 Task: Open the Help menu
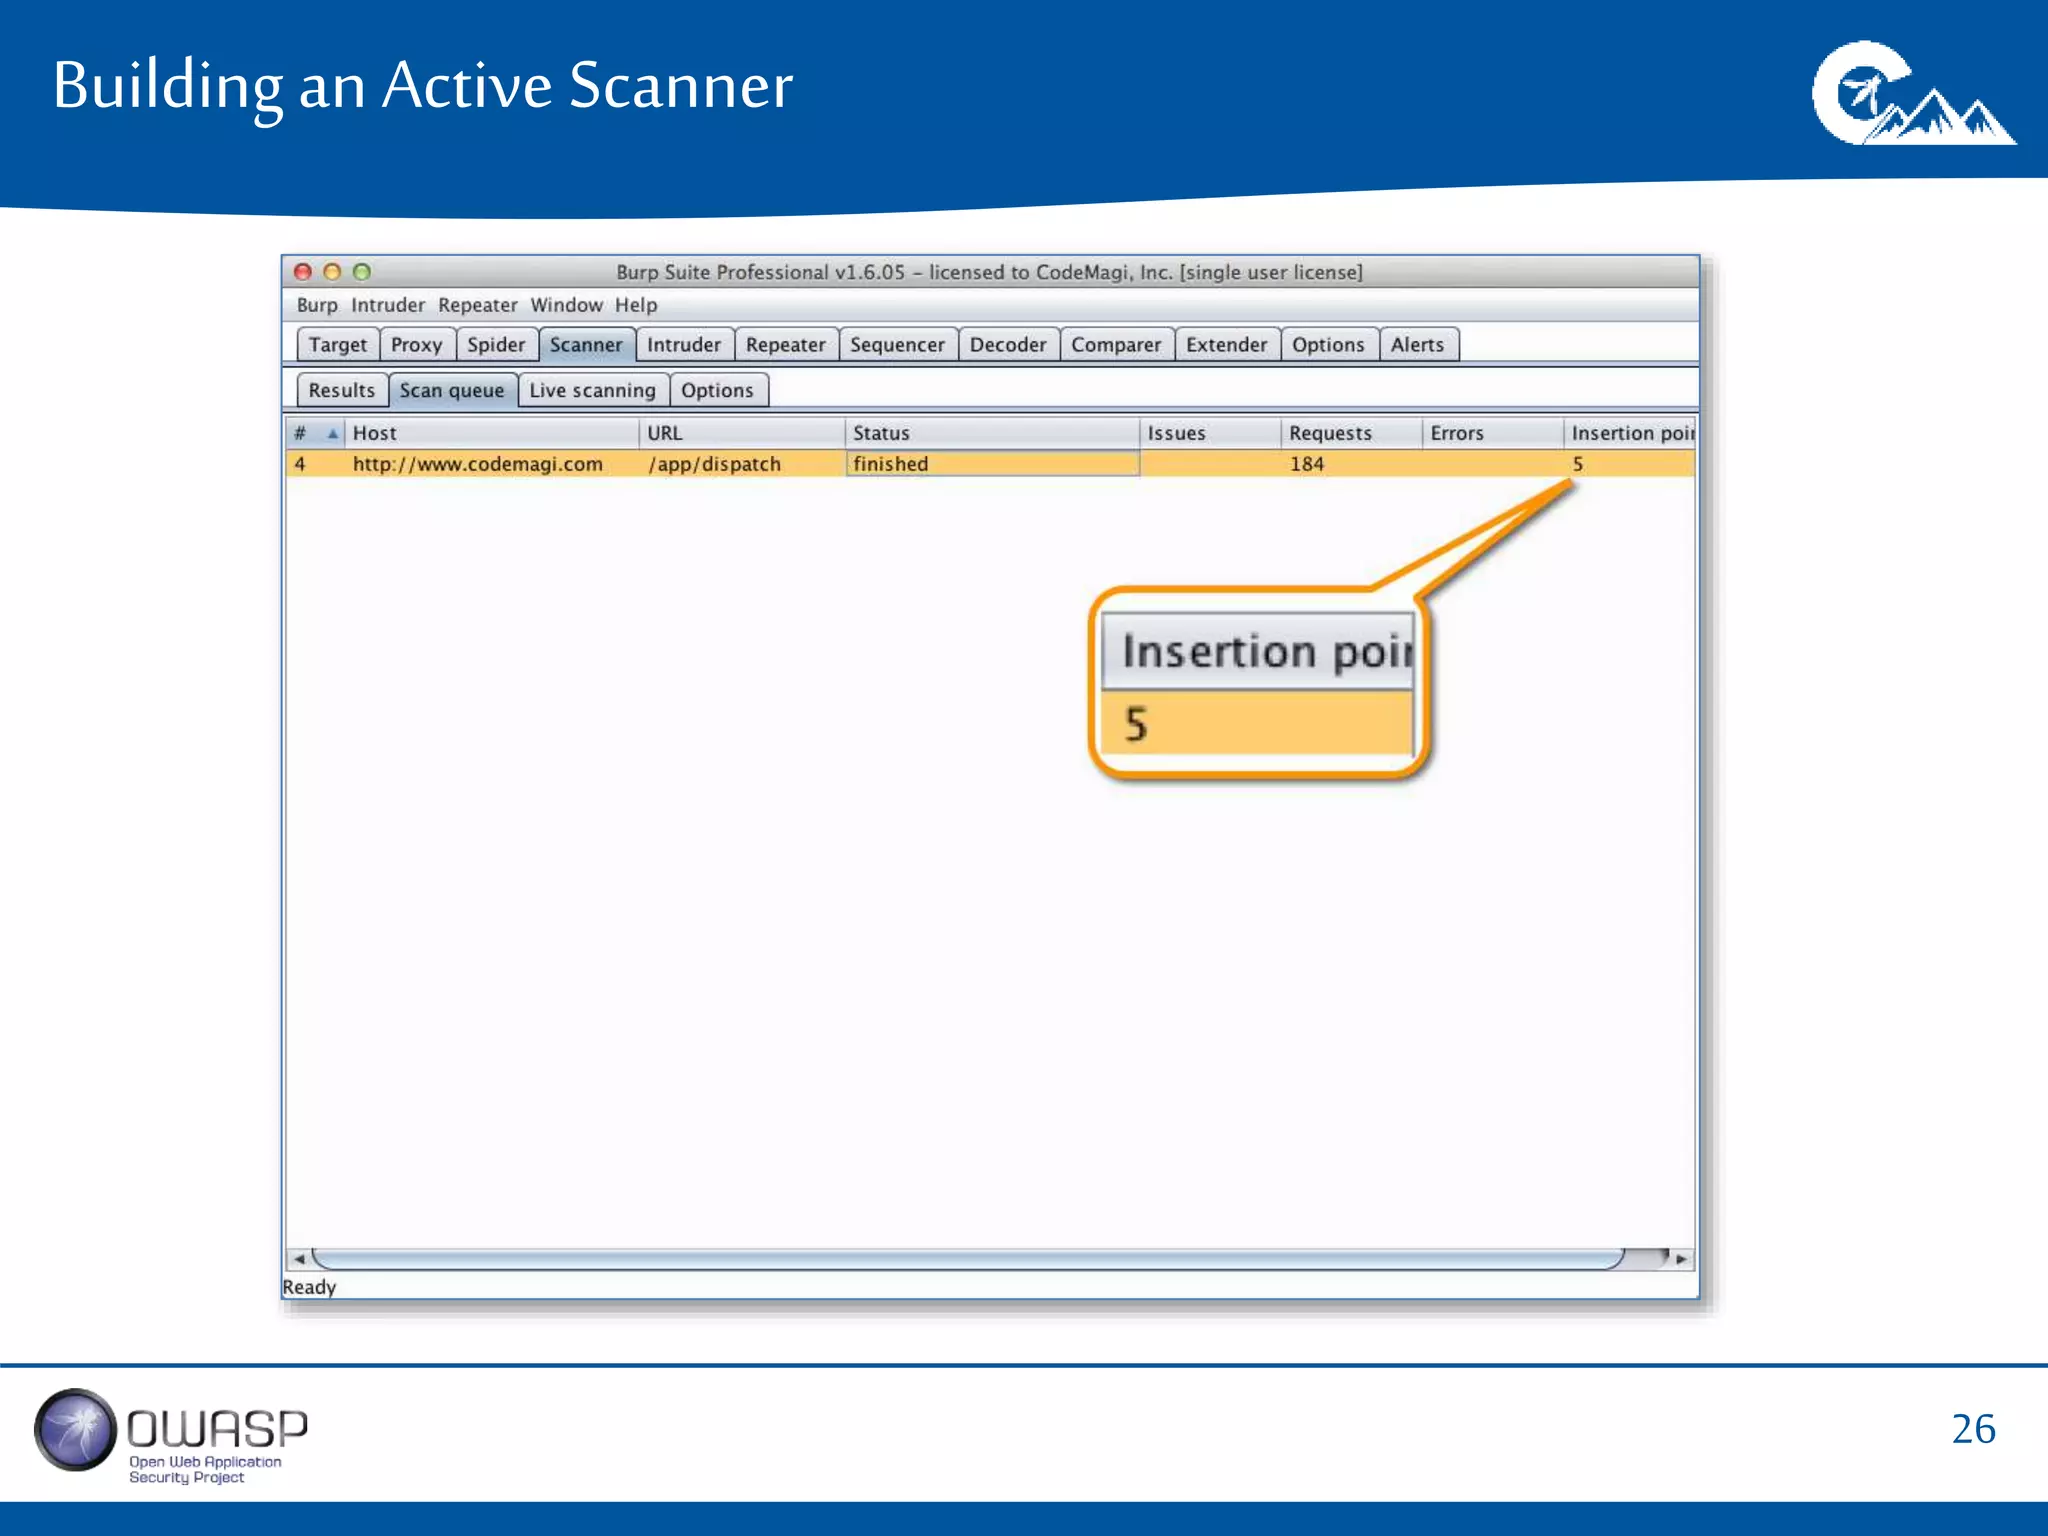point(636,305)
